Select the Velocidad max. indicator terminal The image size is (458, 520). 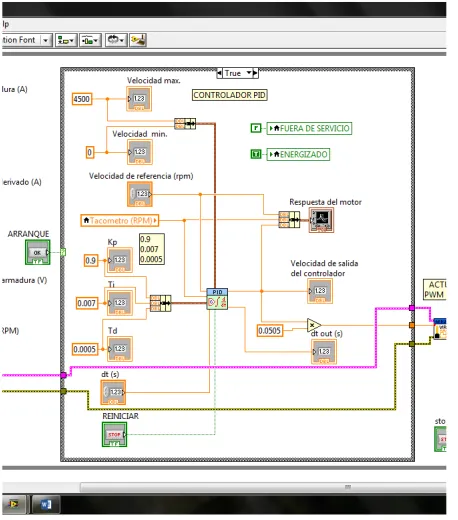click(139, 99)
